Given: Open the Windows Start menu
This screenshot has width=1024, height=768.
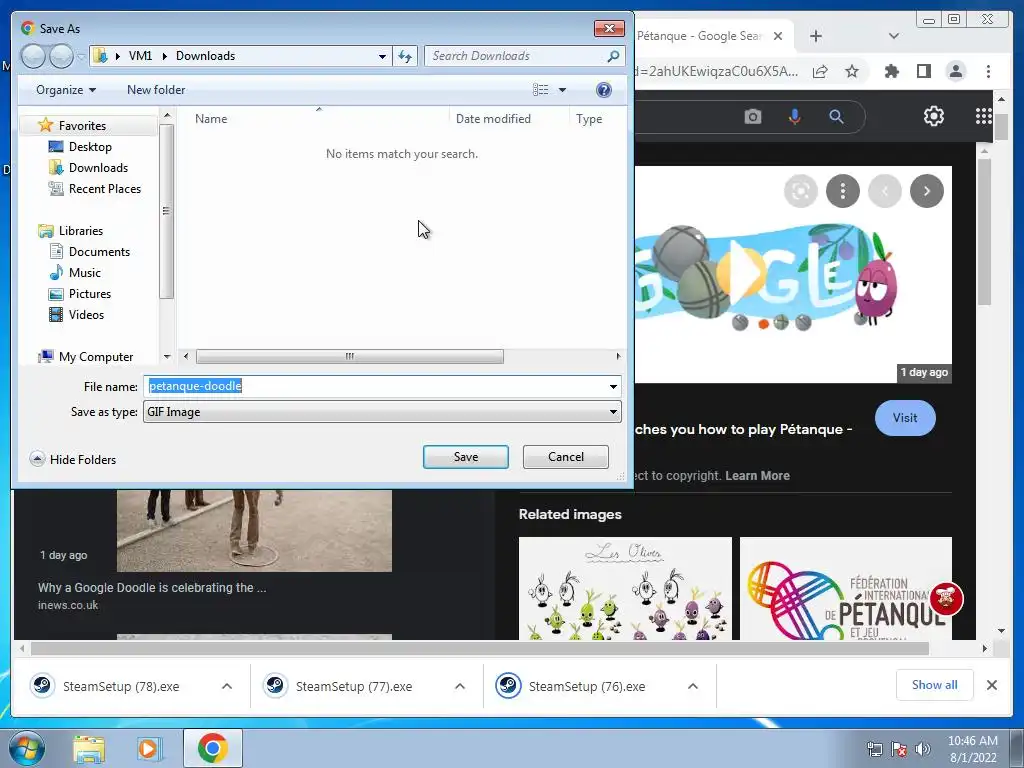Looking at the screenshot, I should 26,748.
